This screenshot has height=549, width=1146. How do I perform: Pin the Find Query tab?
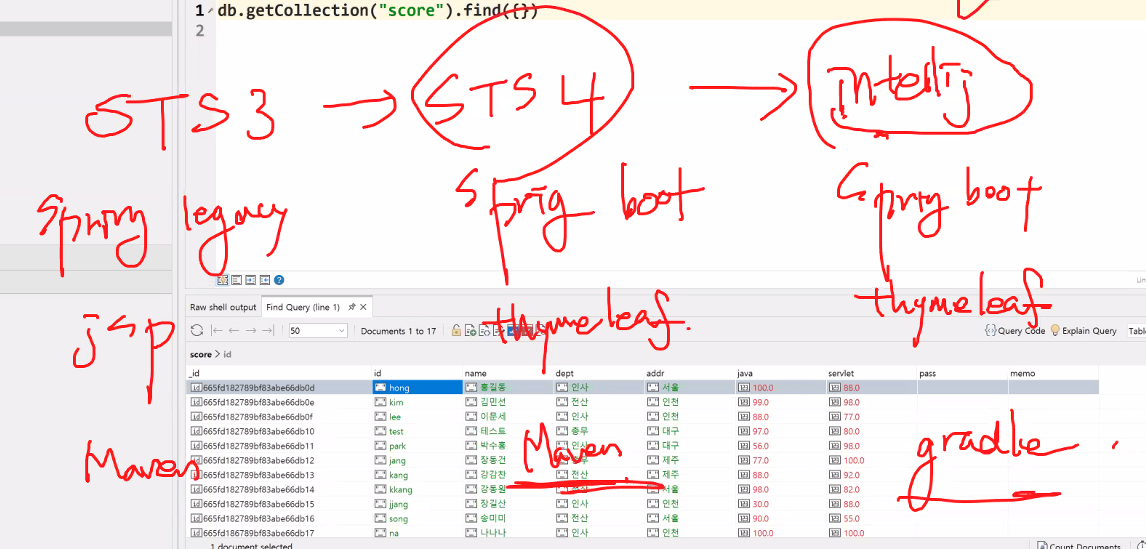(352, 307)
